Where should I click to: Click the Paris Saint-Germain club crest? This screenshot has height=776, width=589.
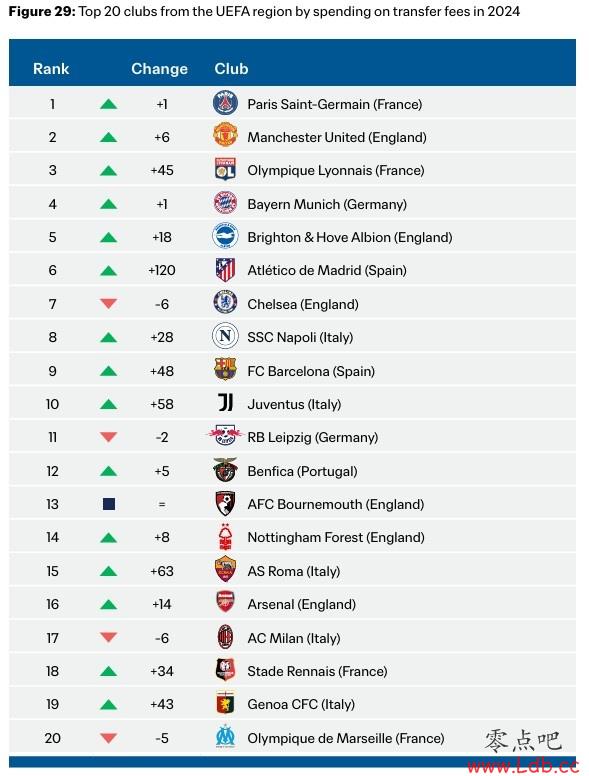225,103
